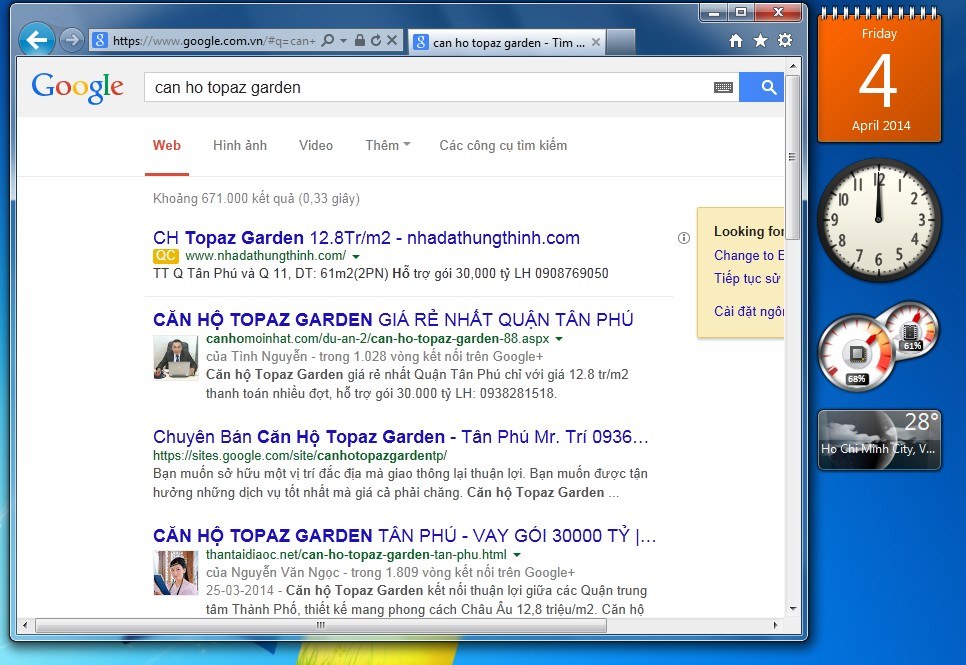This screenshot has height=665, width=966.
Task: Click the CPU meter gauge showing 68%
Action: pyautogui.click(x=858, y=353)
